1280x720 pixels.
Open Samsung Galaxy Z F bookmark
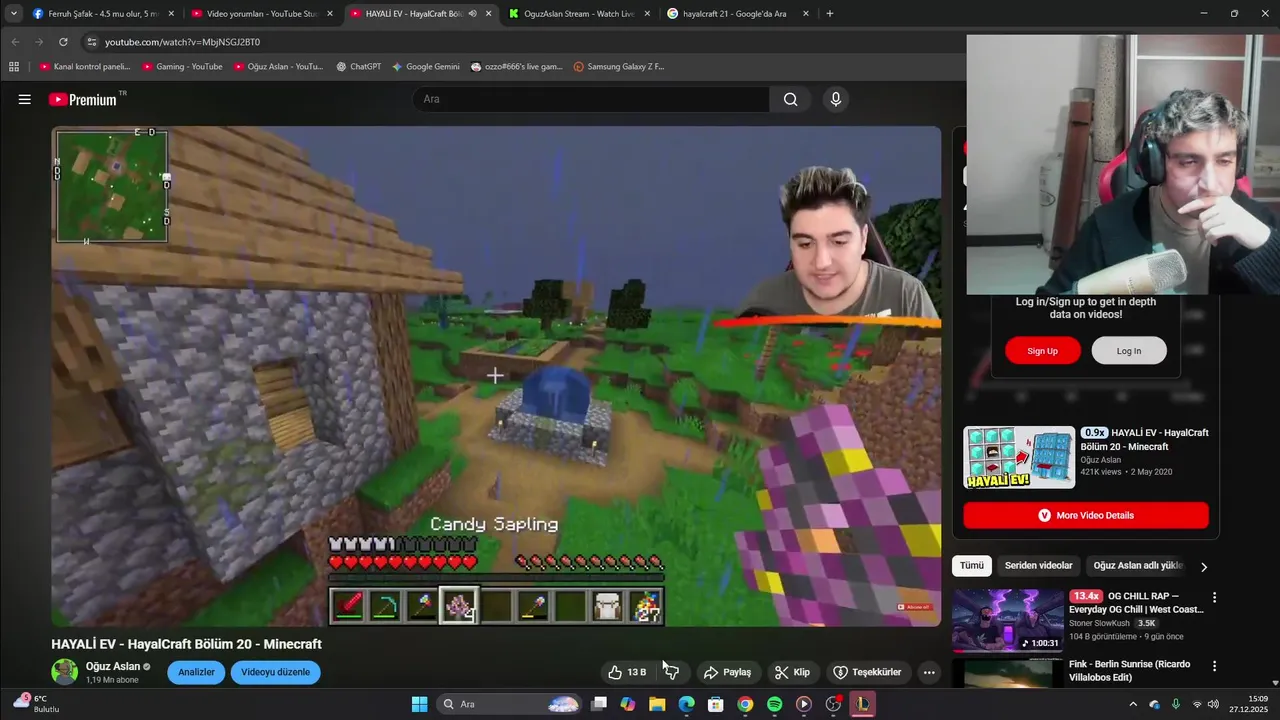coord(619,67)
